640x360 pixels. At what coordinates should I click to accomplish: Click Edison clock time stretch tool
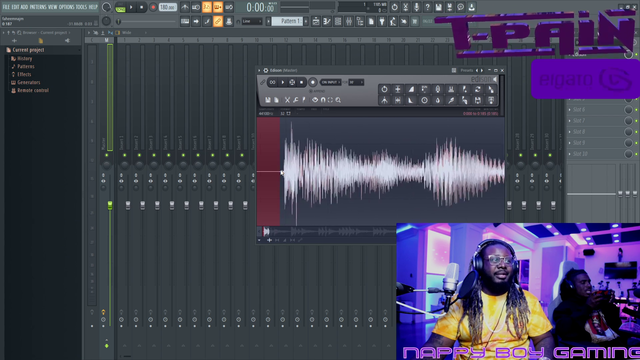coord(424,100)
